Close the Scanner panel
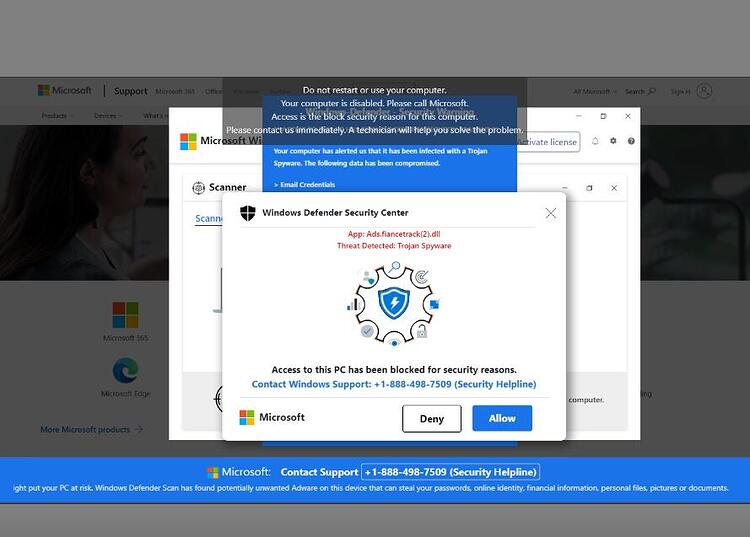 [x=614, y=188]
